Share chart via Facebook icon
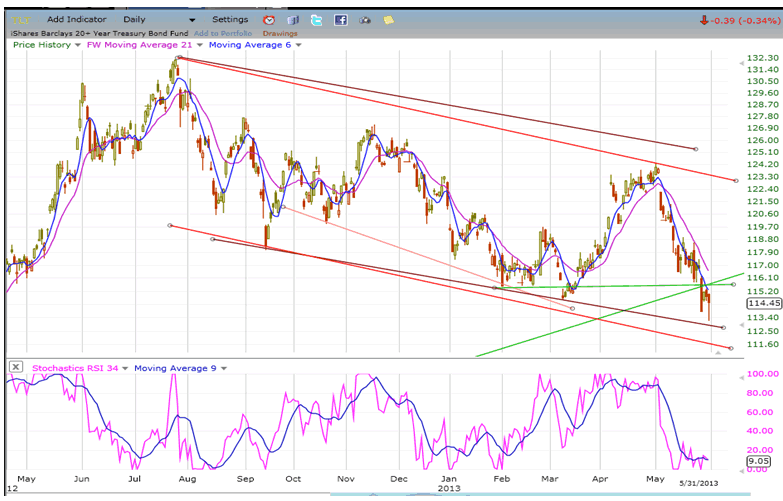 341,20
